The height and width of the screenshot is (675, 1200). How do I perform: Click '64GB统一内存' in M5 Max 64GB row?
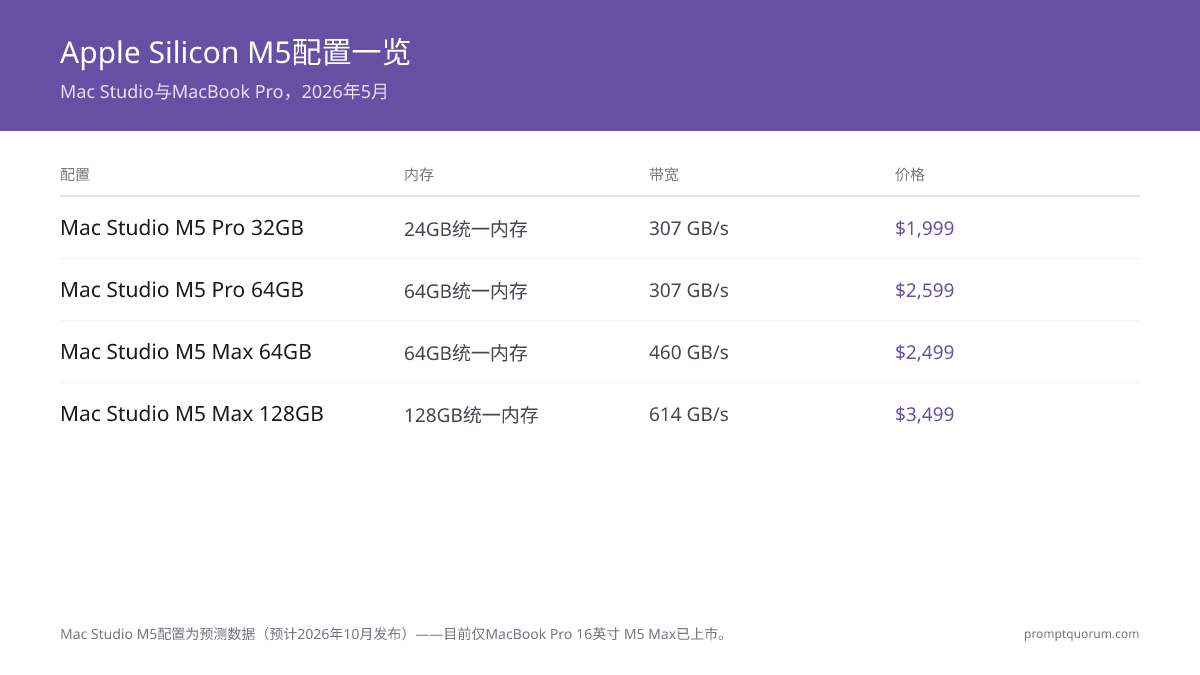pos(466,353)
